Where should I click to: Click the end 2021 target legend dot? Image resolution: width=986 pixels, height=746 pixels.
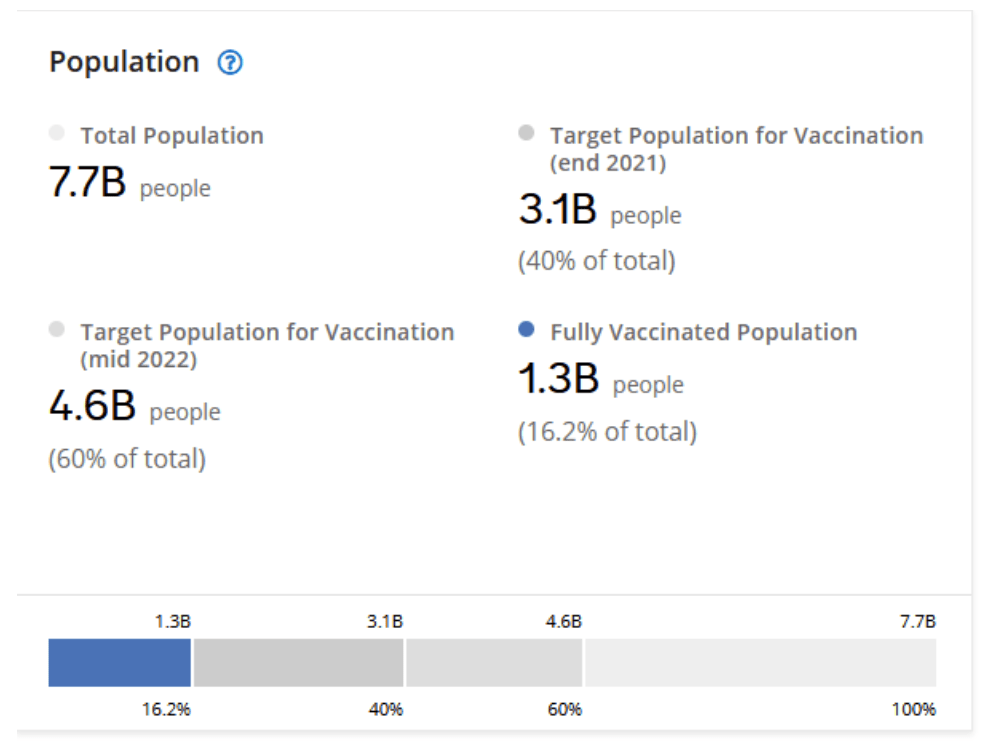pos(526,133)
